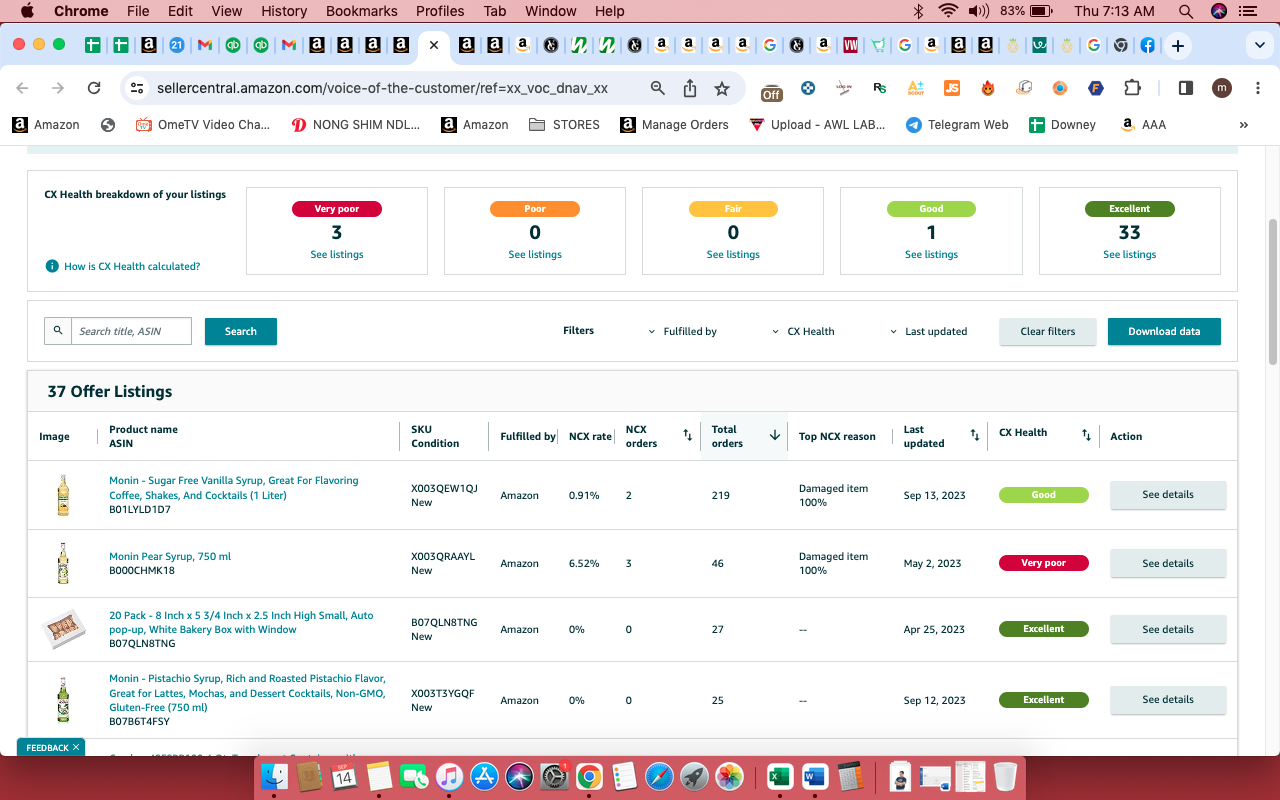The height and width of the screenshot is (800, 1280).
Task: Click the info icon next to CX Health calculated
Action: click(x=52, y=266)
